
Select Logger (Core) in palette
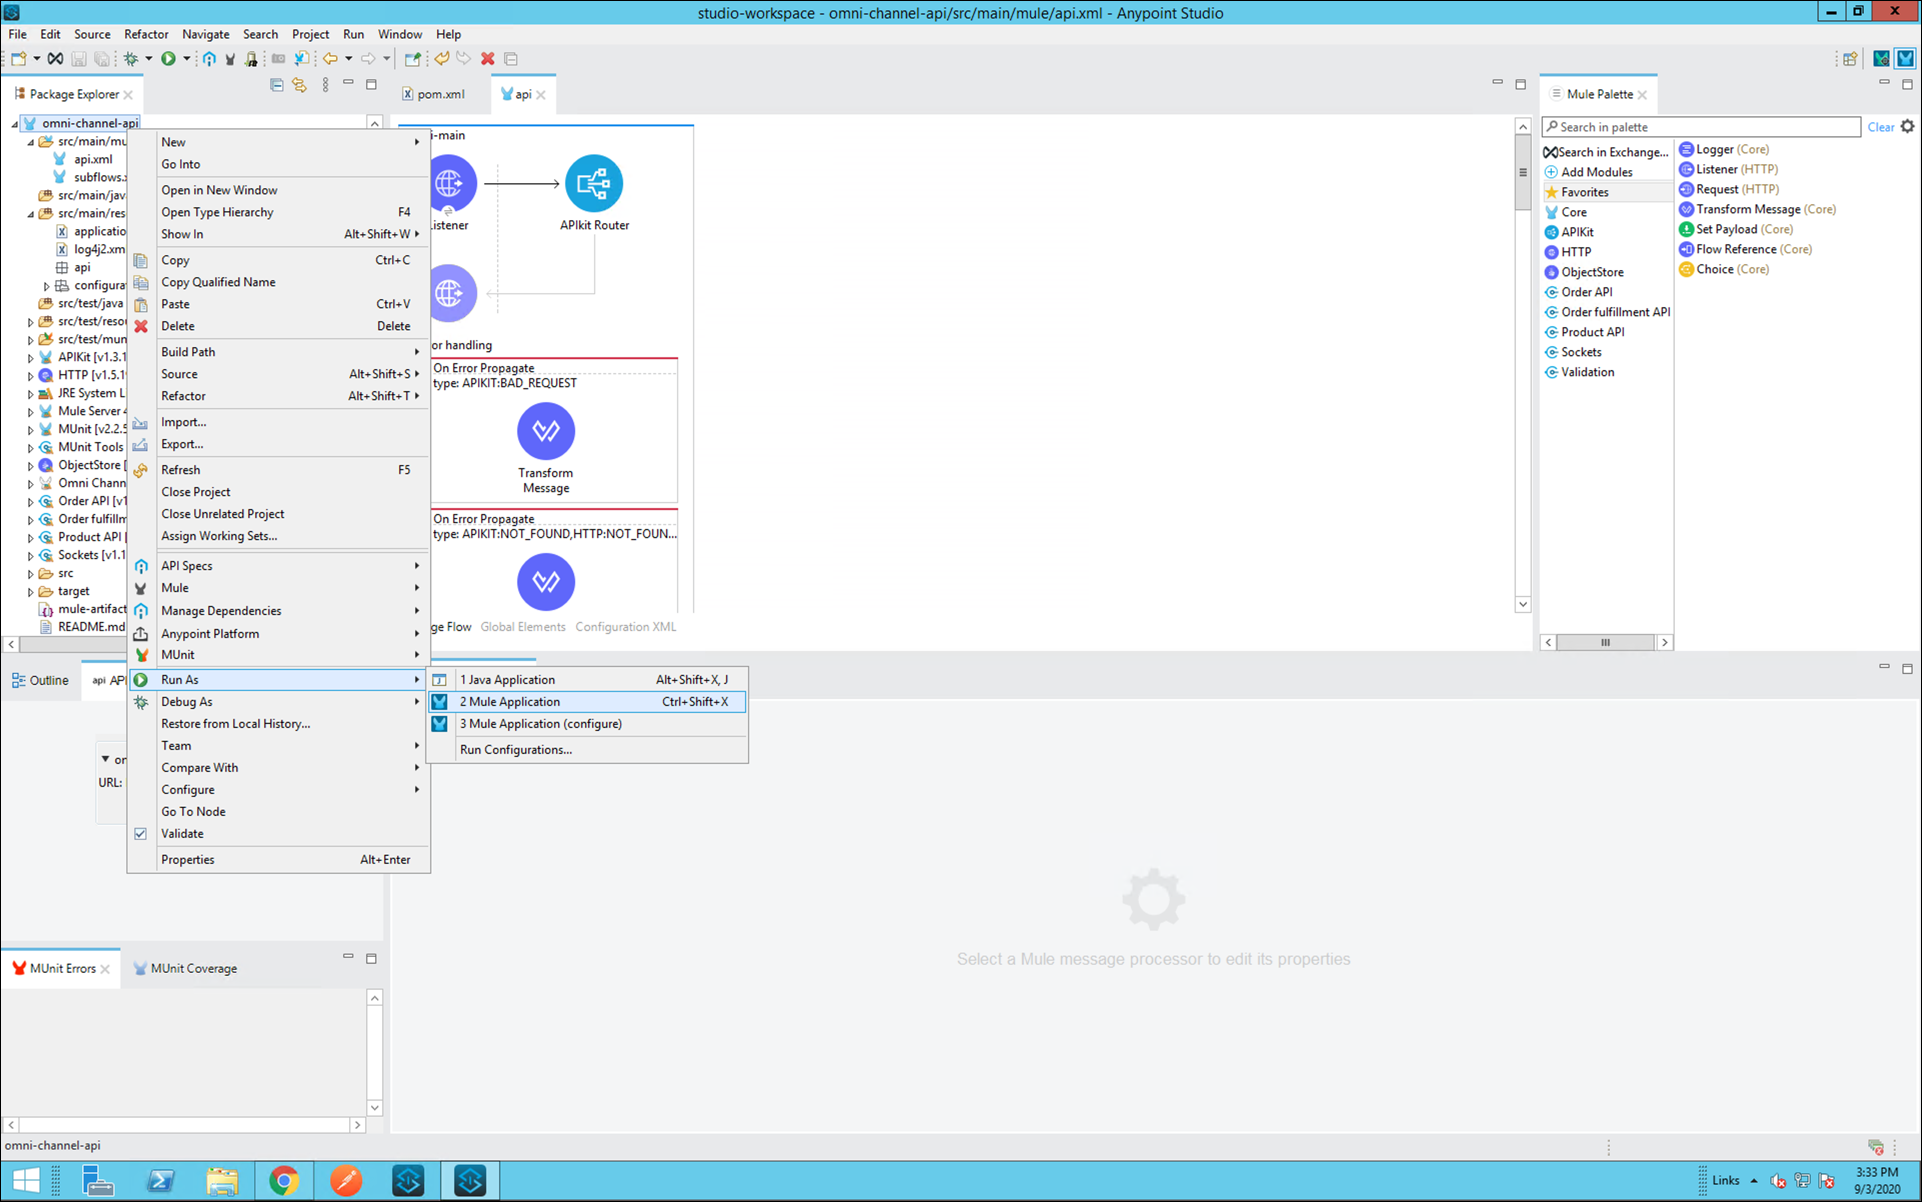(1723, 149)
